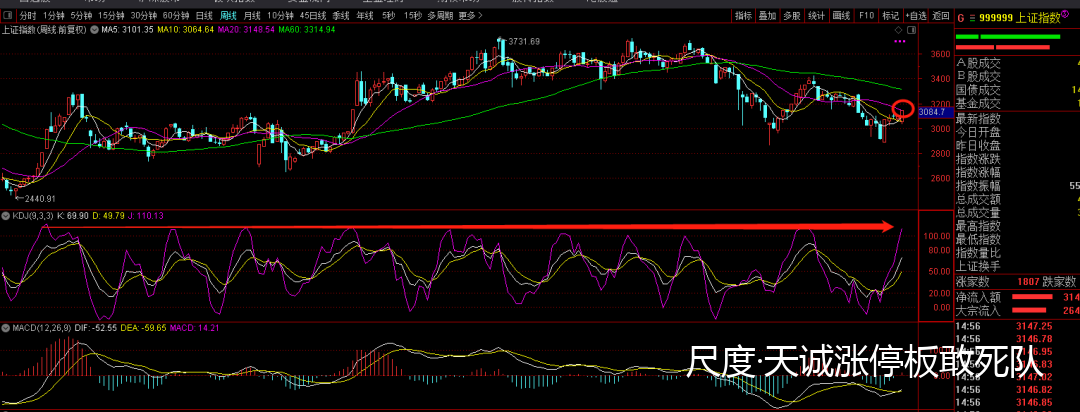
Task: Click the red G icon in quote header
Action: 961,17
